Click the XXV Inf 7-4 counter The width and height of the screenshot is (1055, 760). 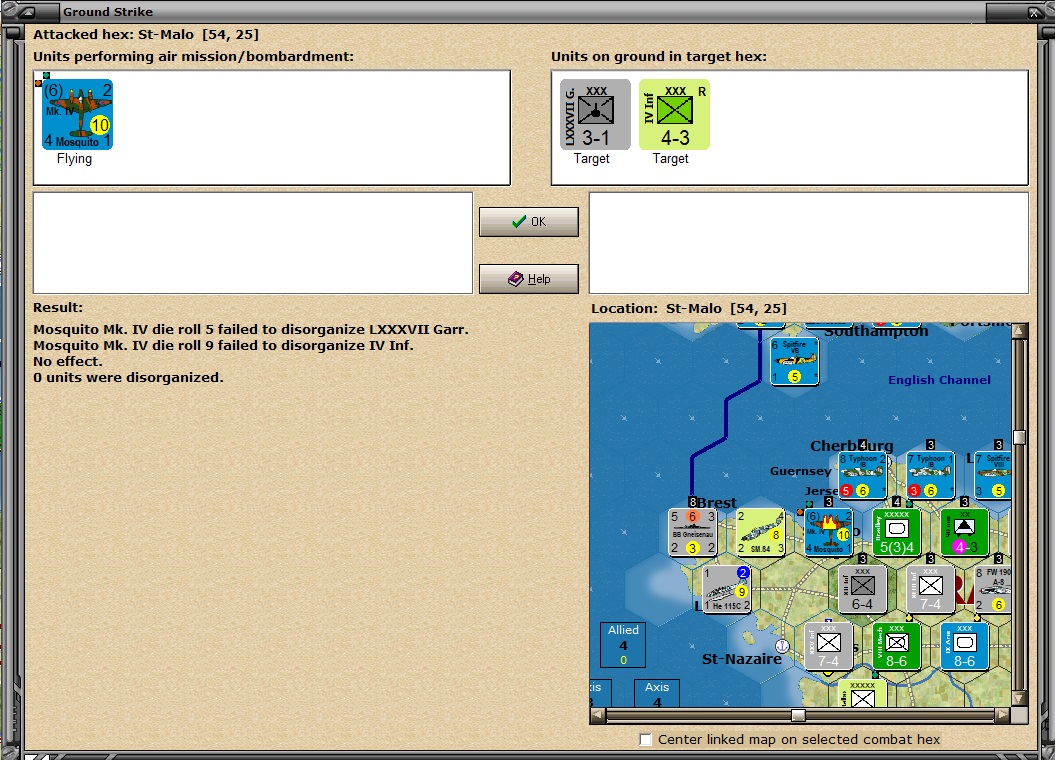829,646
